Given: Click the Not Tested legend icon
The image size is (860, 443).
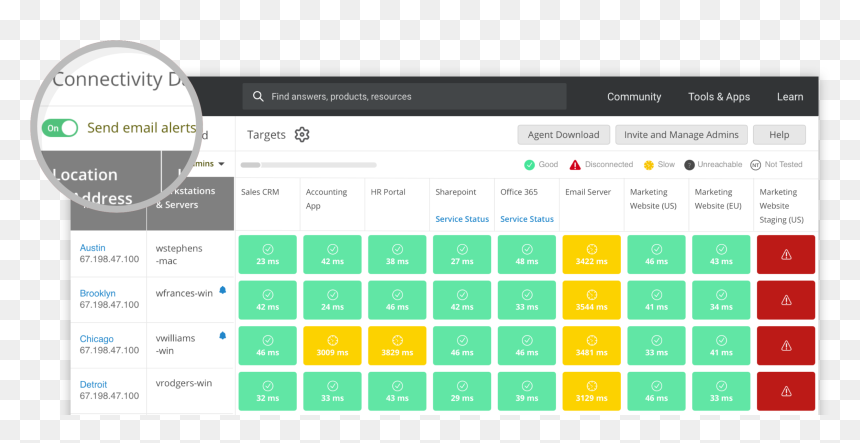Looking at the screenshot, I should tap(755, 164).
